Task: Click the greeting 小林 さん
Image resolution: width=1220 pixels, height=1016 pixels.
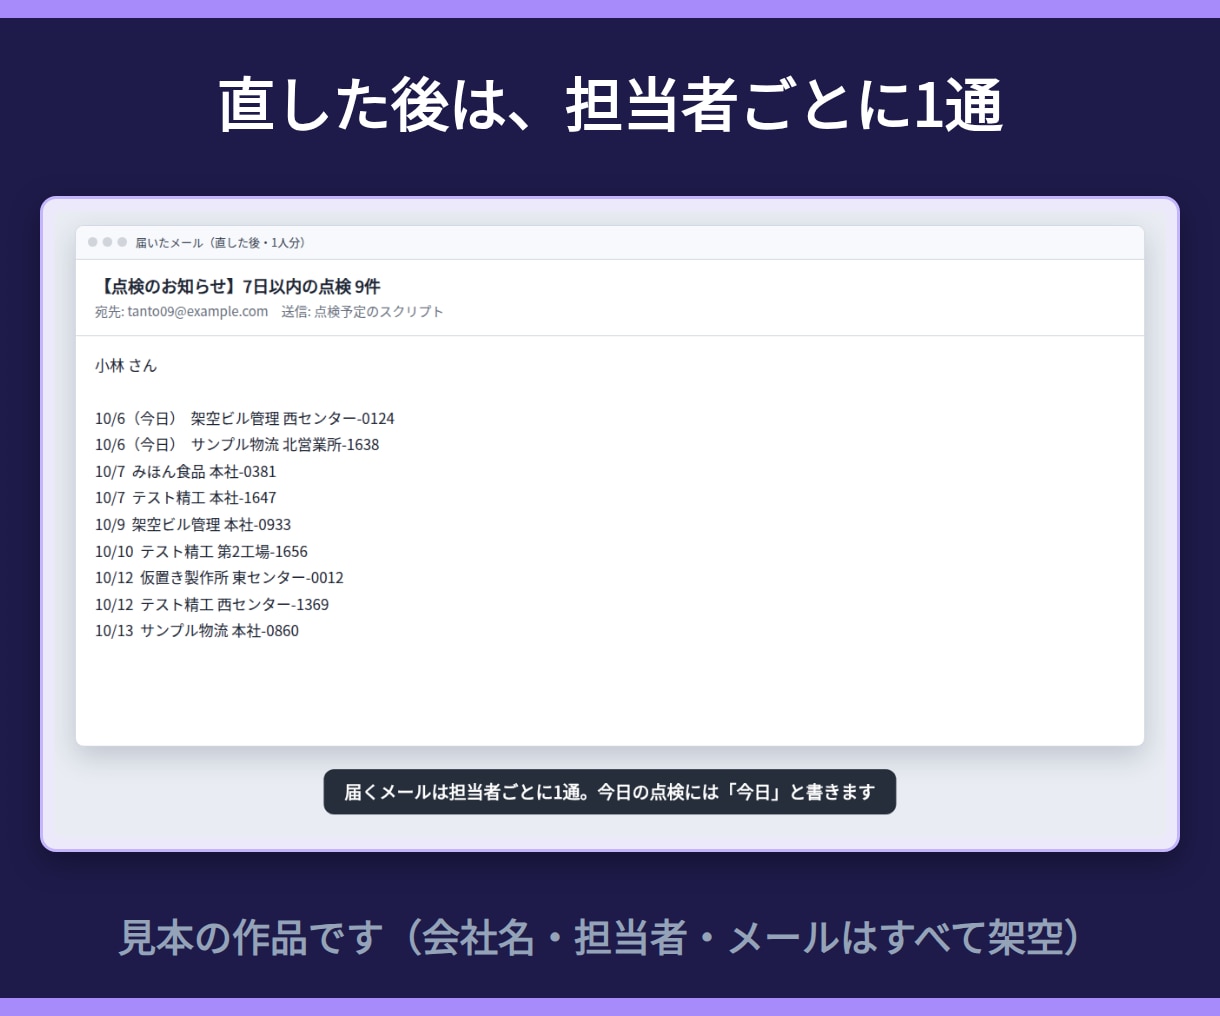Action: point(126,366)
